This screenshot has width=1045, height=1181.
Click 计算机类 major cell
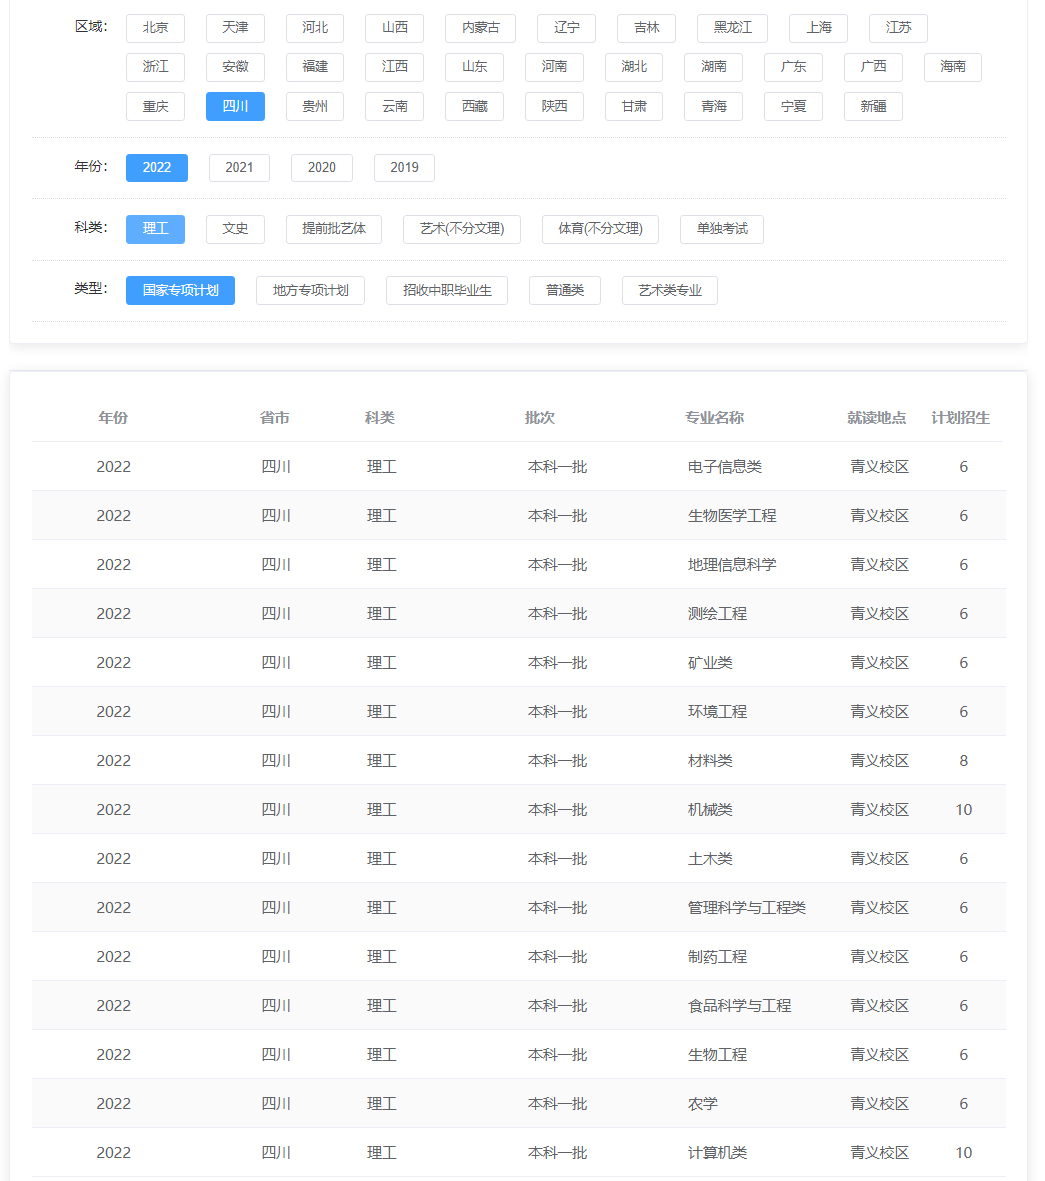pyautogui.click(x=717, y=1152)
